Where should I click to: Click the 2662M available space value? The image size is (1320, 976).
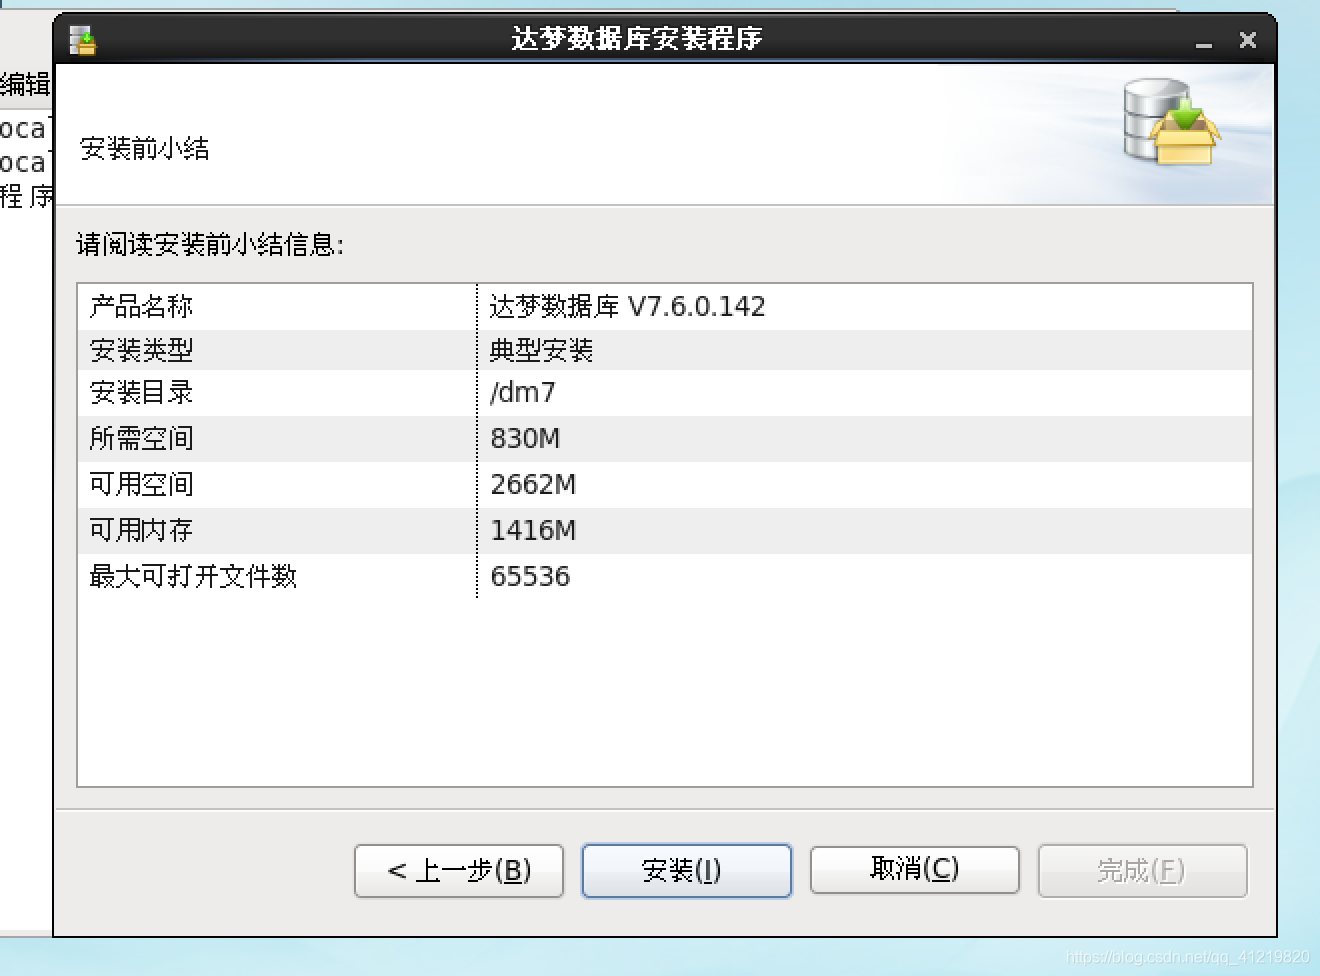click(x=533, y=484)
